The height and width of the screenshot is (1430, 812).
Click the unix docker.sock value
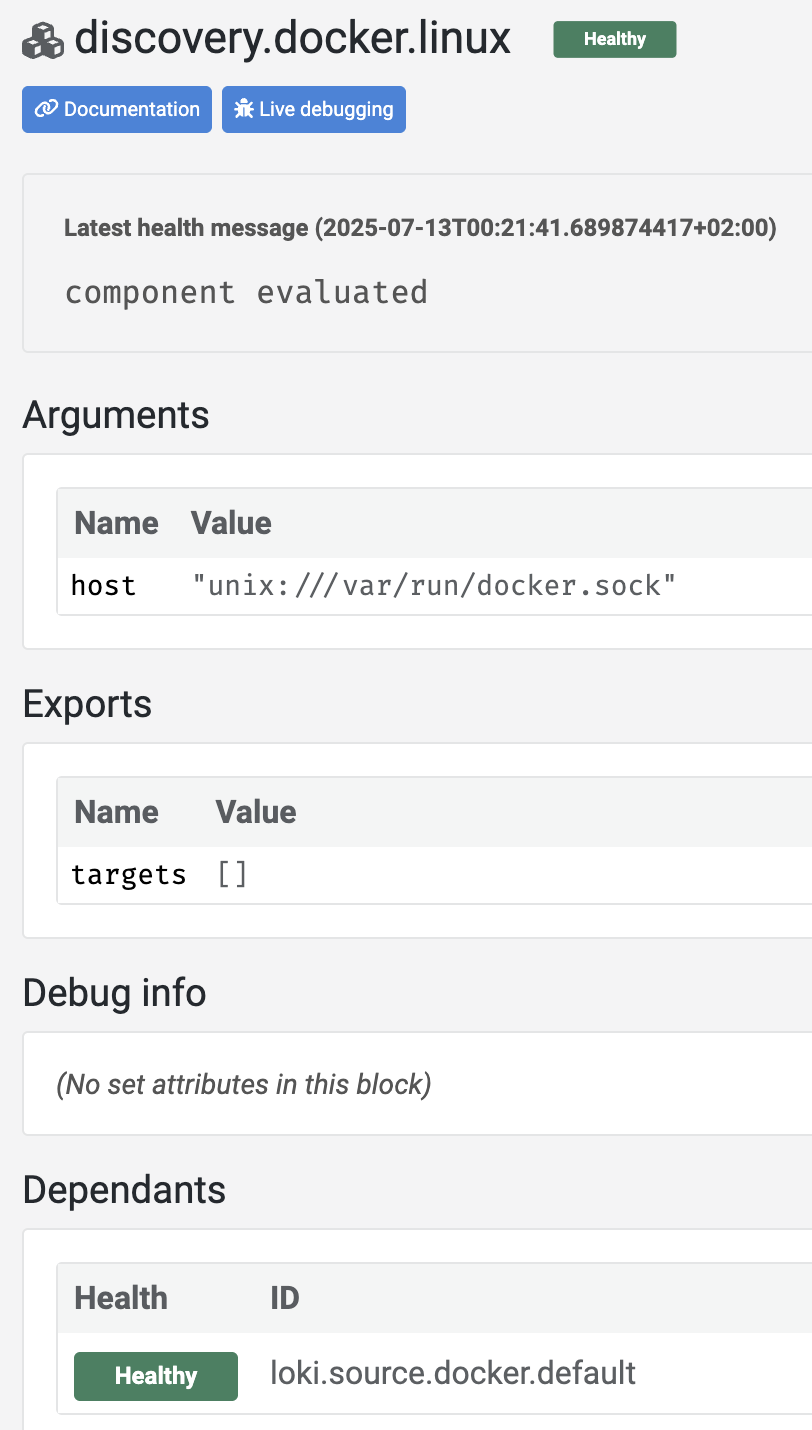[435, 585]
